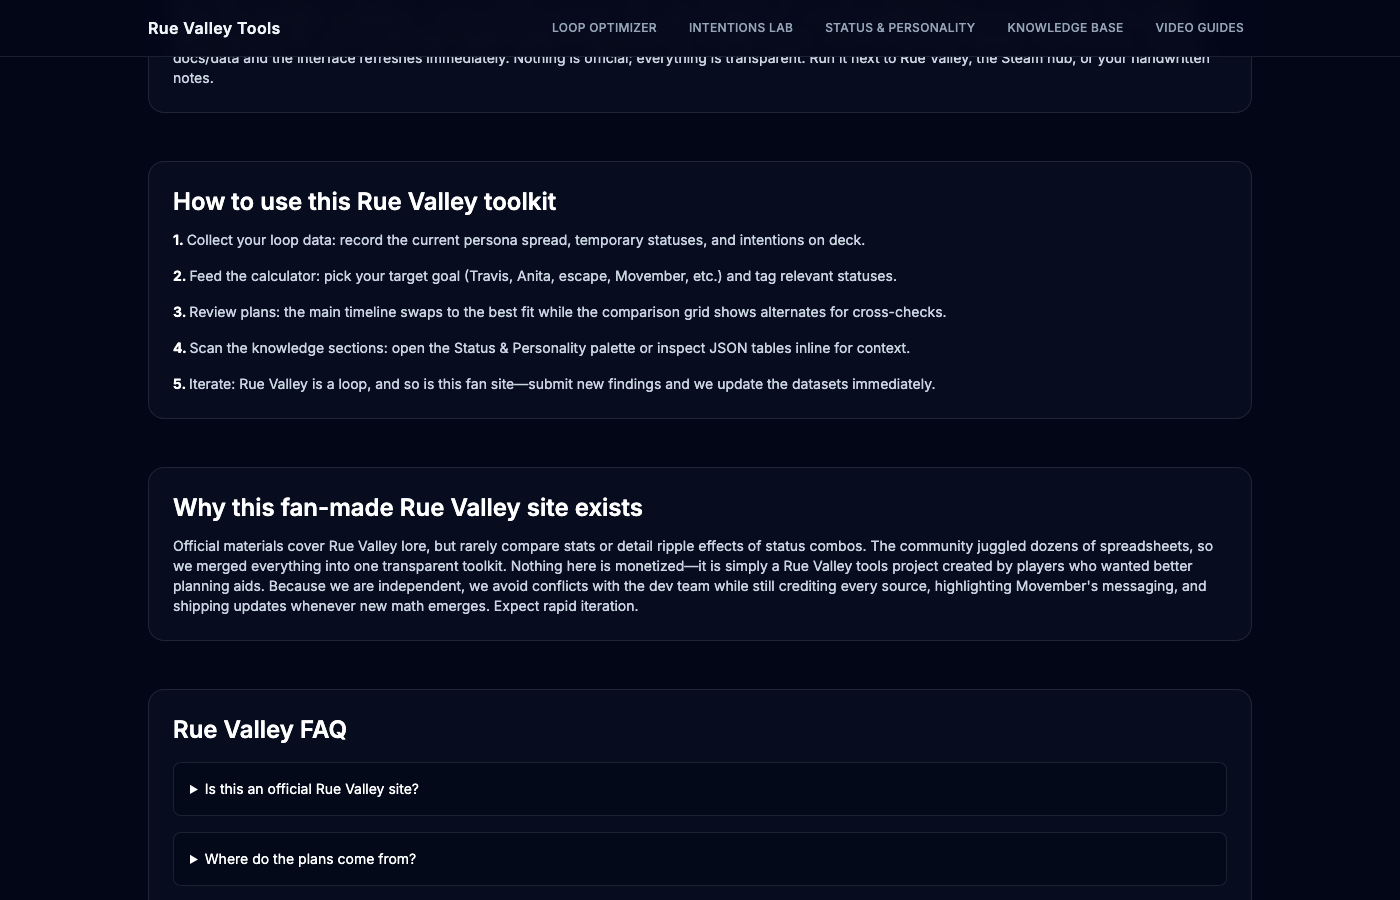Open the Status & Personality page
This screenshot has width=1400, height=900.
click(899, 28)
